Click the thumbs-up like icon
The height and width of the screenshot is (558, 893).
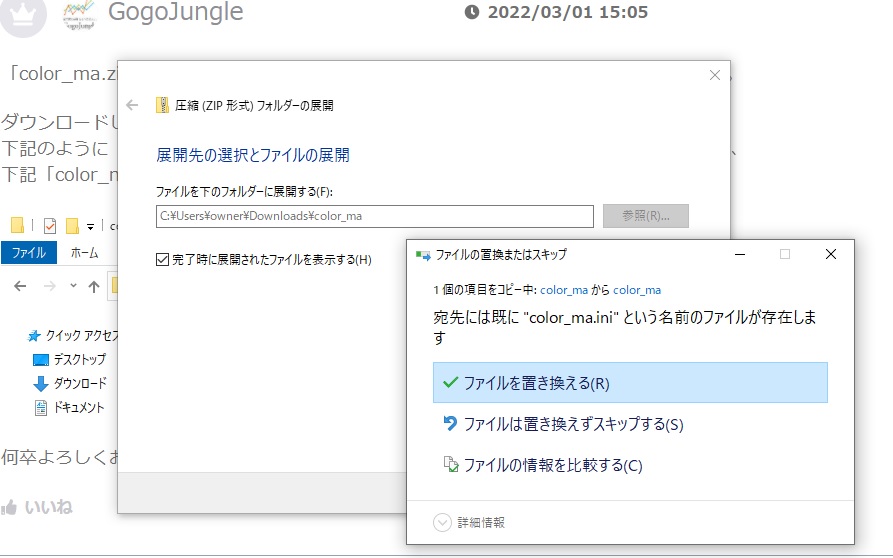[10, 507]
